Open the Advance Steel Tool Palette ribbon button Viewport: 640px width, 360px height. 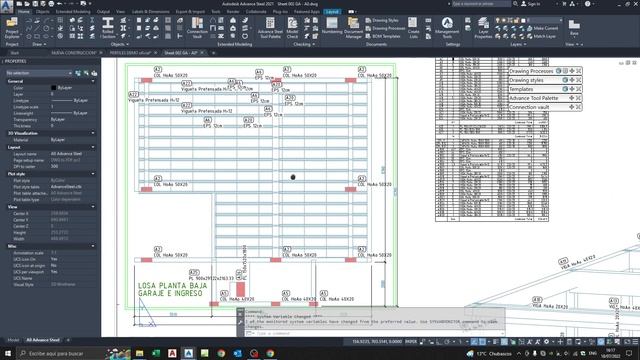tap(270, 28)
